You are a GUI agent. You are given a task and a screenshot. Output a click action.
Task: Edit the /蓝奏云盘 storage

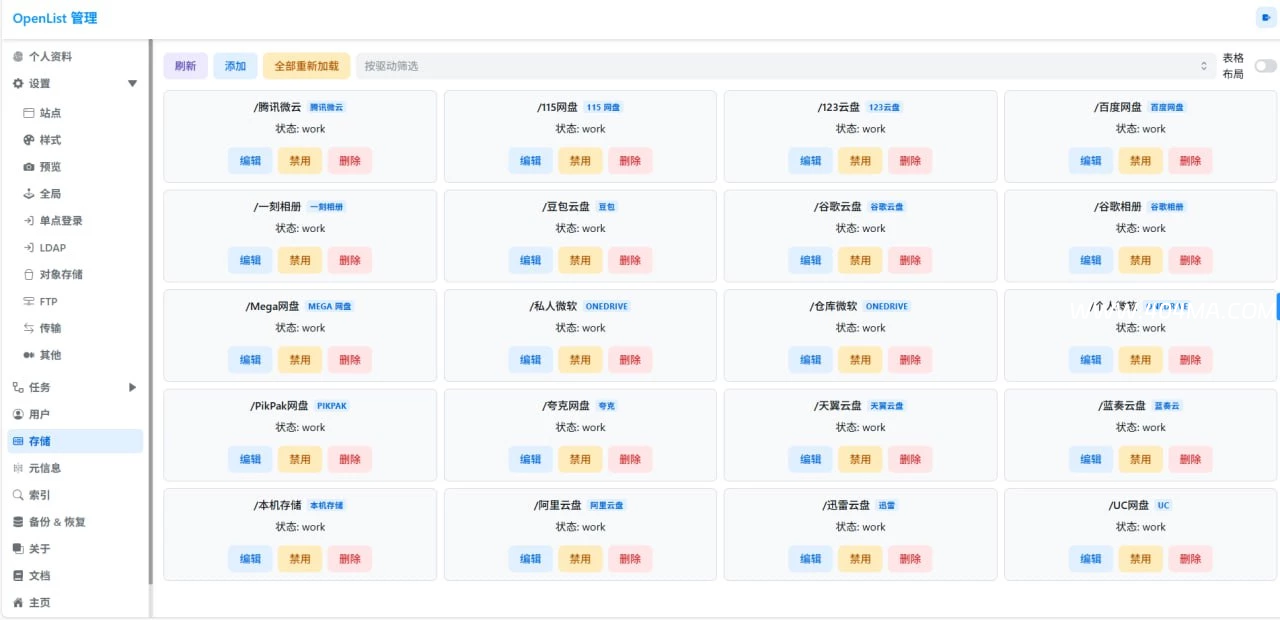pos(1091,459)
